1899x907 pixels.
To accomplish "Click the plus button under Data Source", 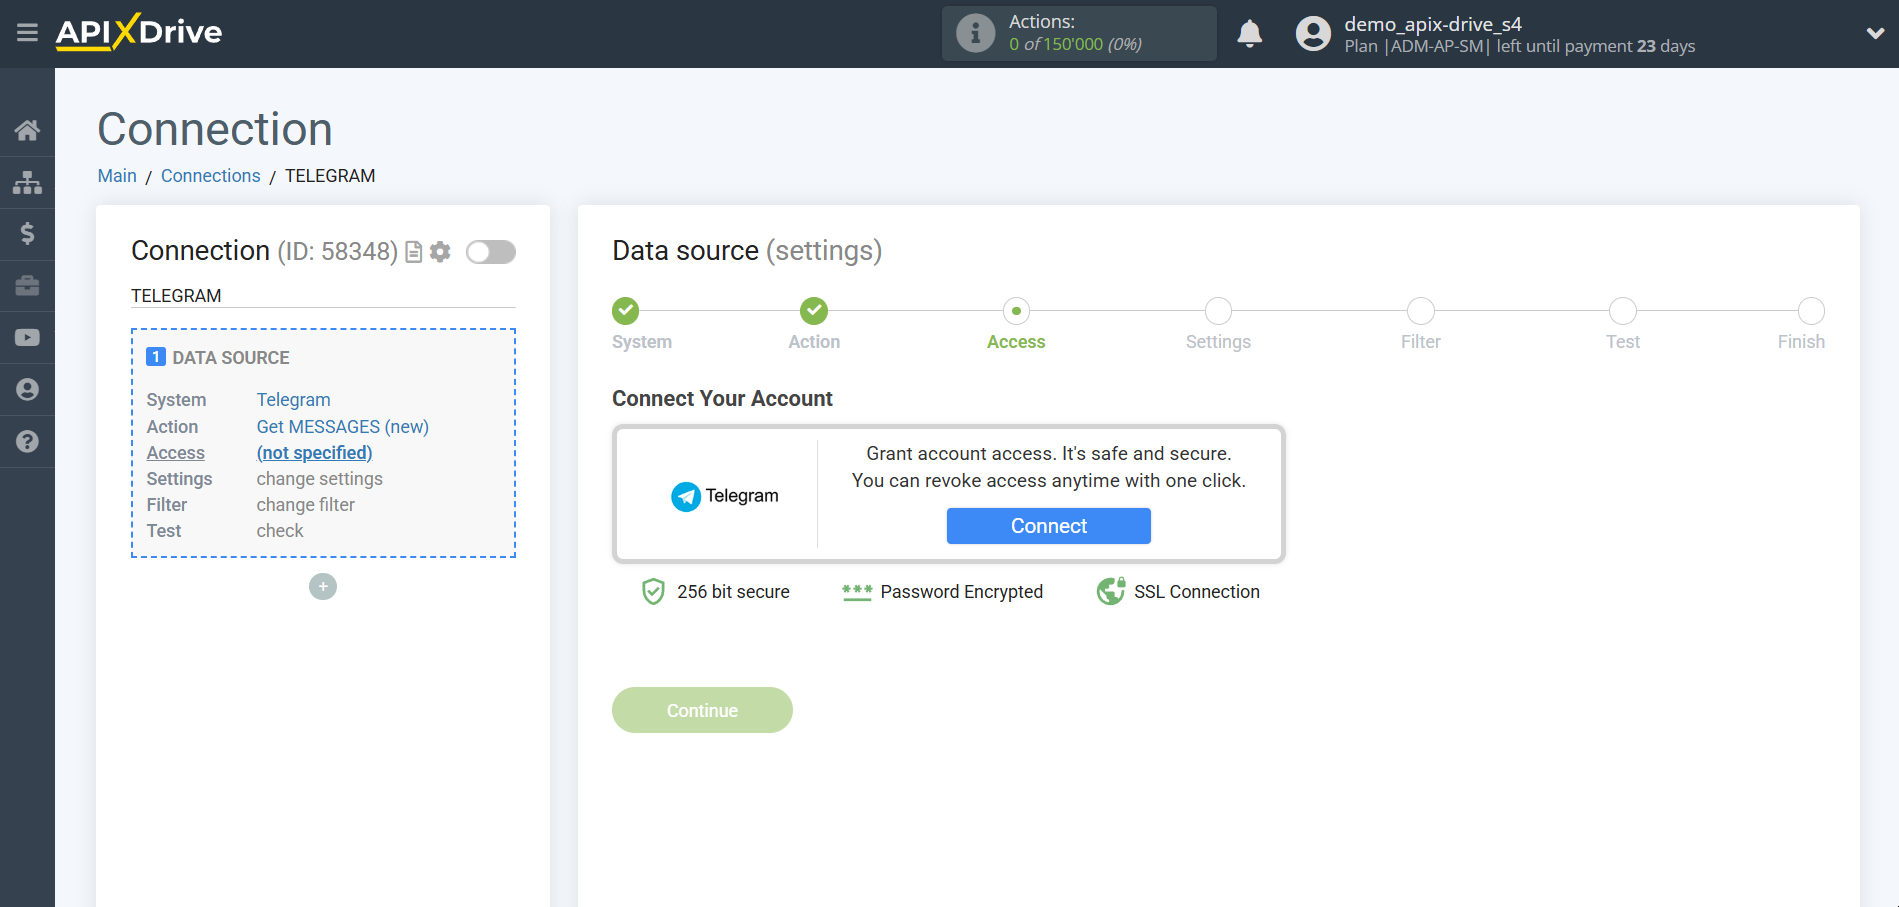I will click(322, 587).
